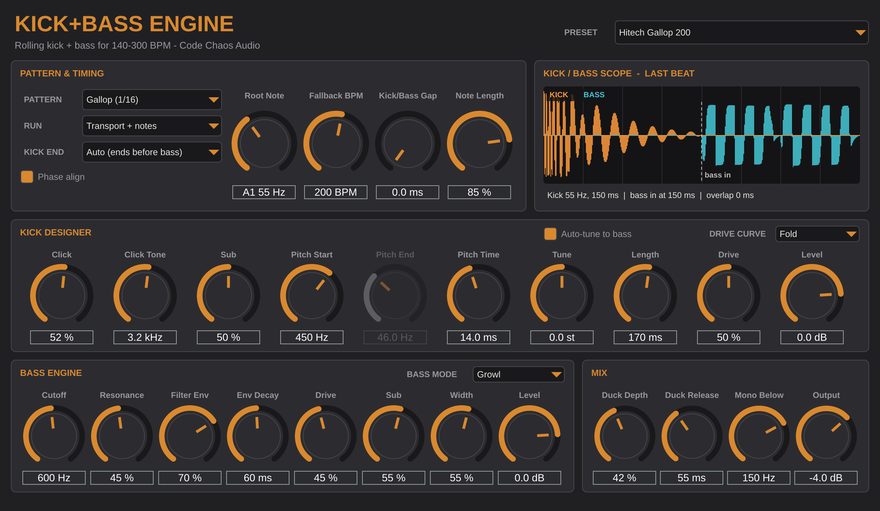880x511 pixels.
Task: Click the Note Length knob
Action: (x=479, y=142)
